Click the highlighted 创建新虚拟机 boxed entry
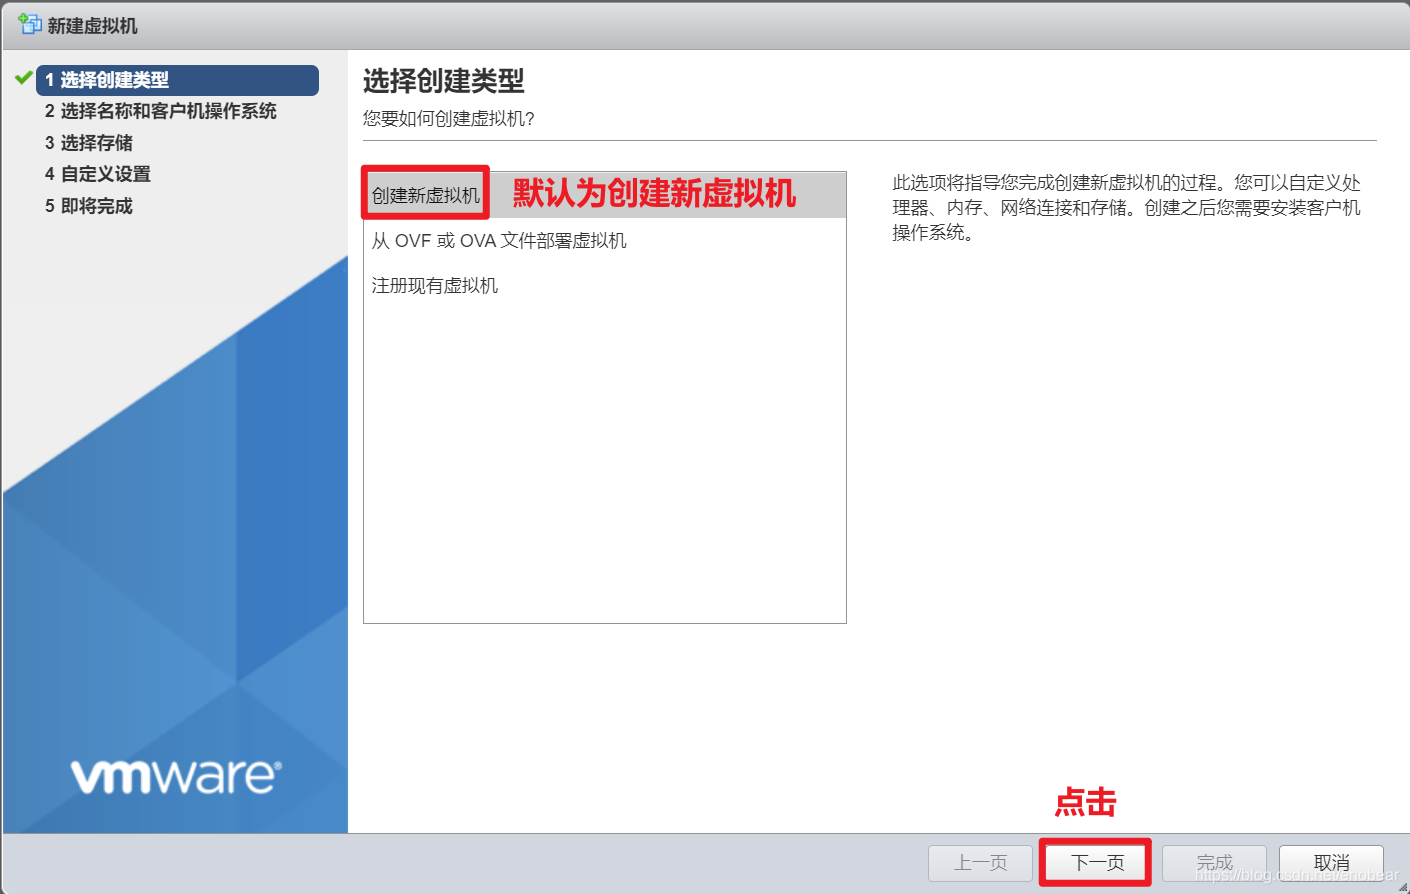 click(x=424, y=193)
